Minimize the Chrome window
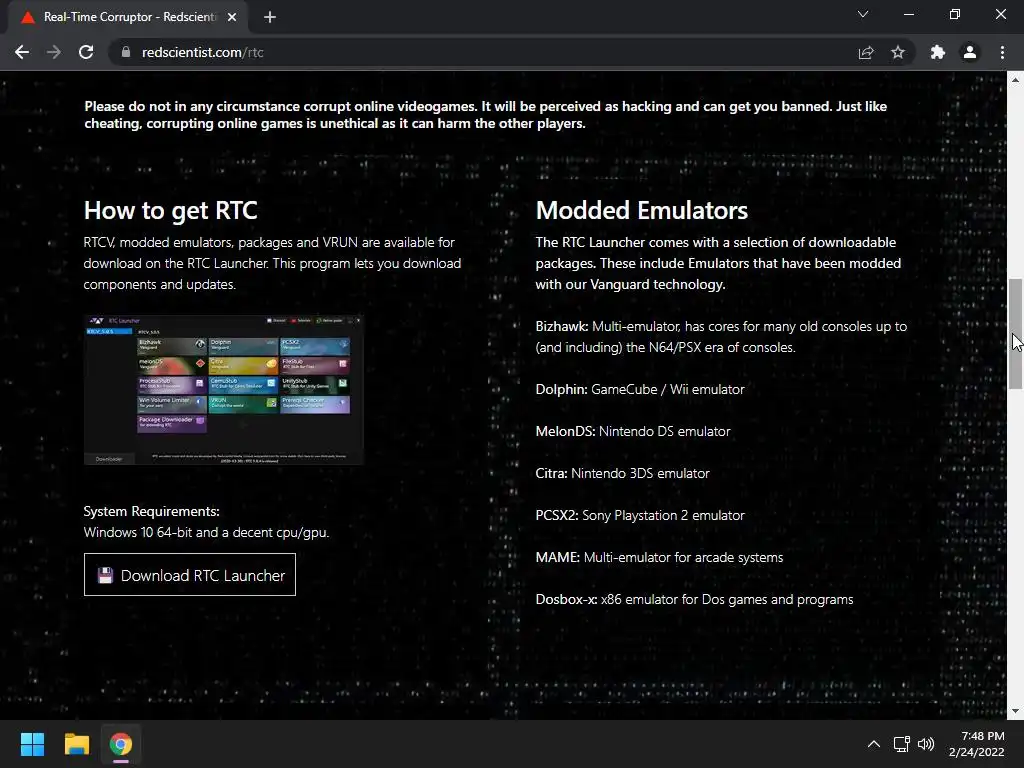The image size is (1024, 768). [x=908, y=14]
